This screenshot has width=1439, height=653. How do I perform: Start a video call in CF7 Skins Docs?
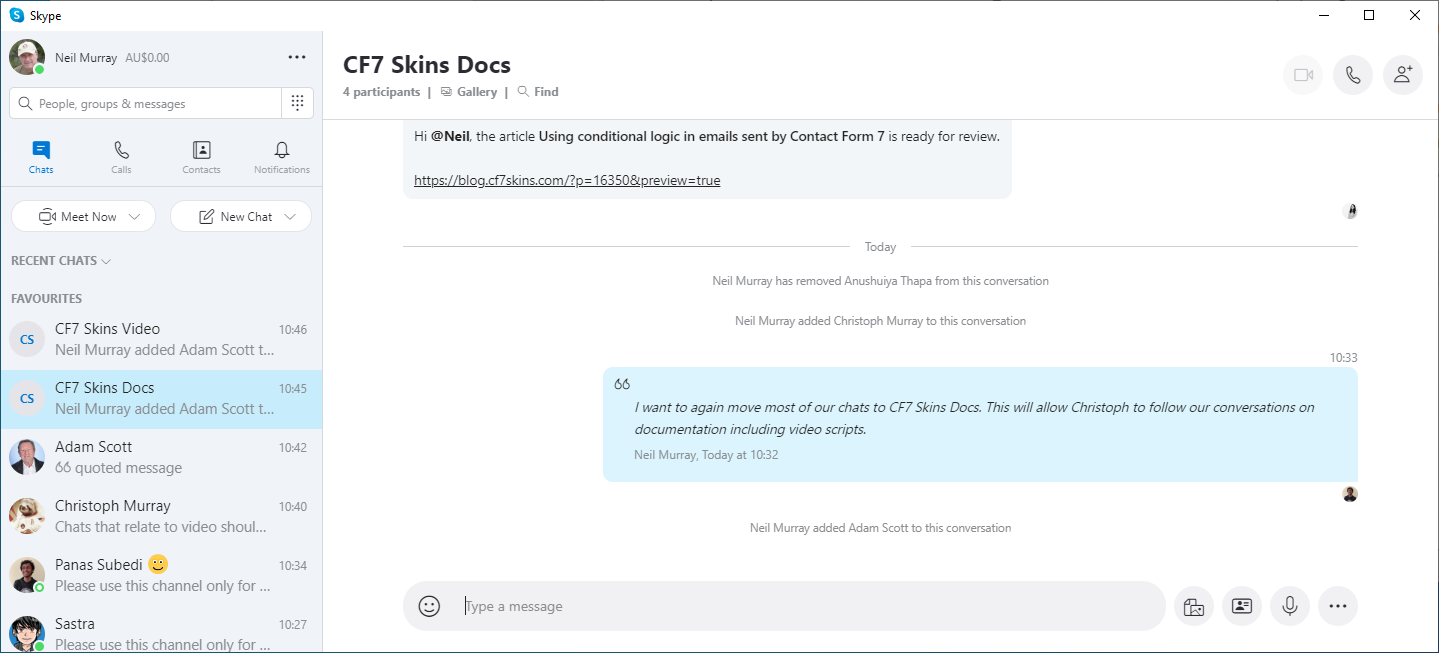coord(1302,75)
